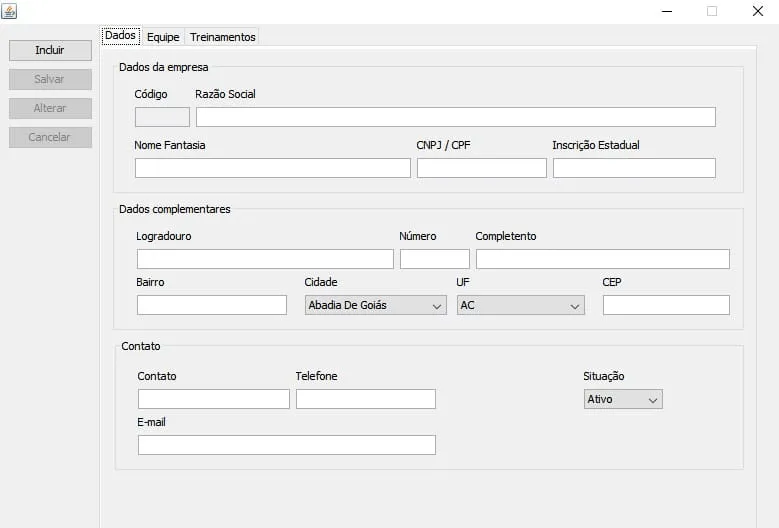The image size is (779, 528).
Task: Click the CNPJ / CPF field
Action: 481,168
